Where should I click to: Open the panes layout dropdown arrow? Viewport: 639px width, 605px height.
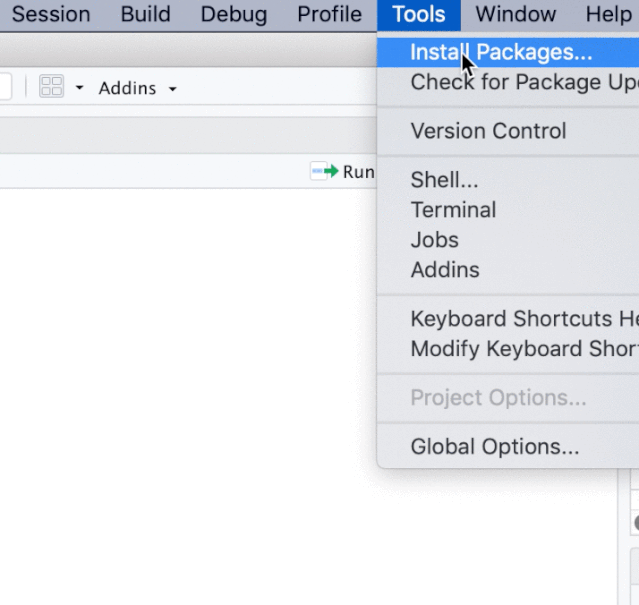(x=79, y=88)
